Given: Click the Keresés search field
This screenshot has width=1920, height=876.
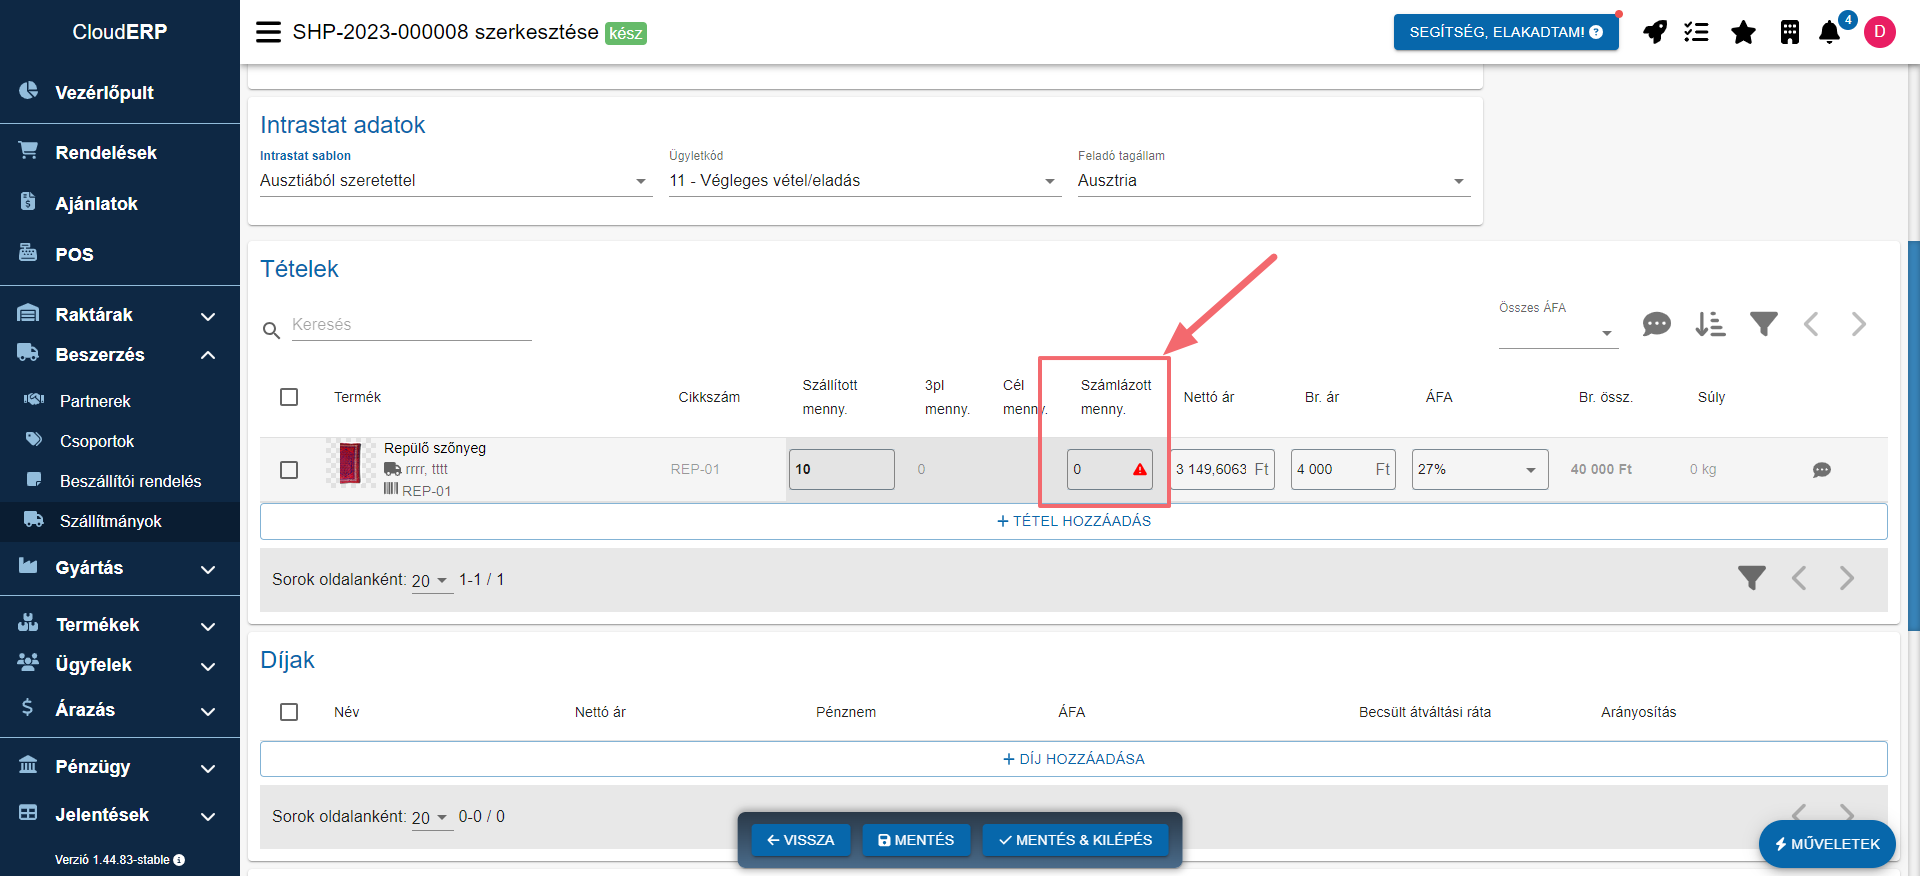Looking at the screenshot, I should pyautogui.click(x=410, y=325).
